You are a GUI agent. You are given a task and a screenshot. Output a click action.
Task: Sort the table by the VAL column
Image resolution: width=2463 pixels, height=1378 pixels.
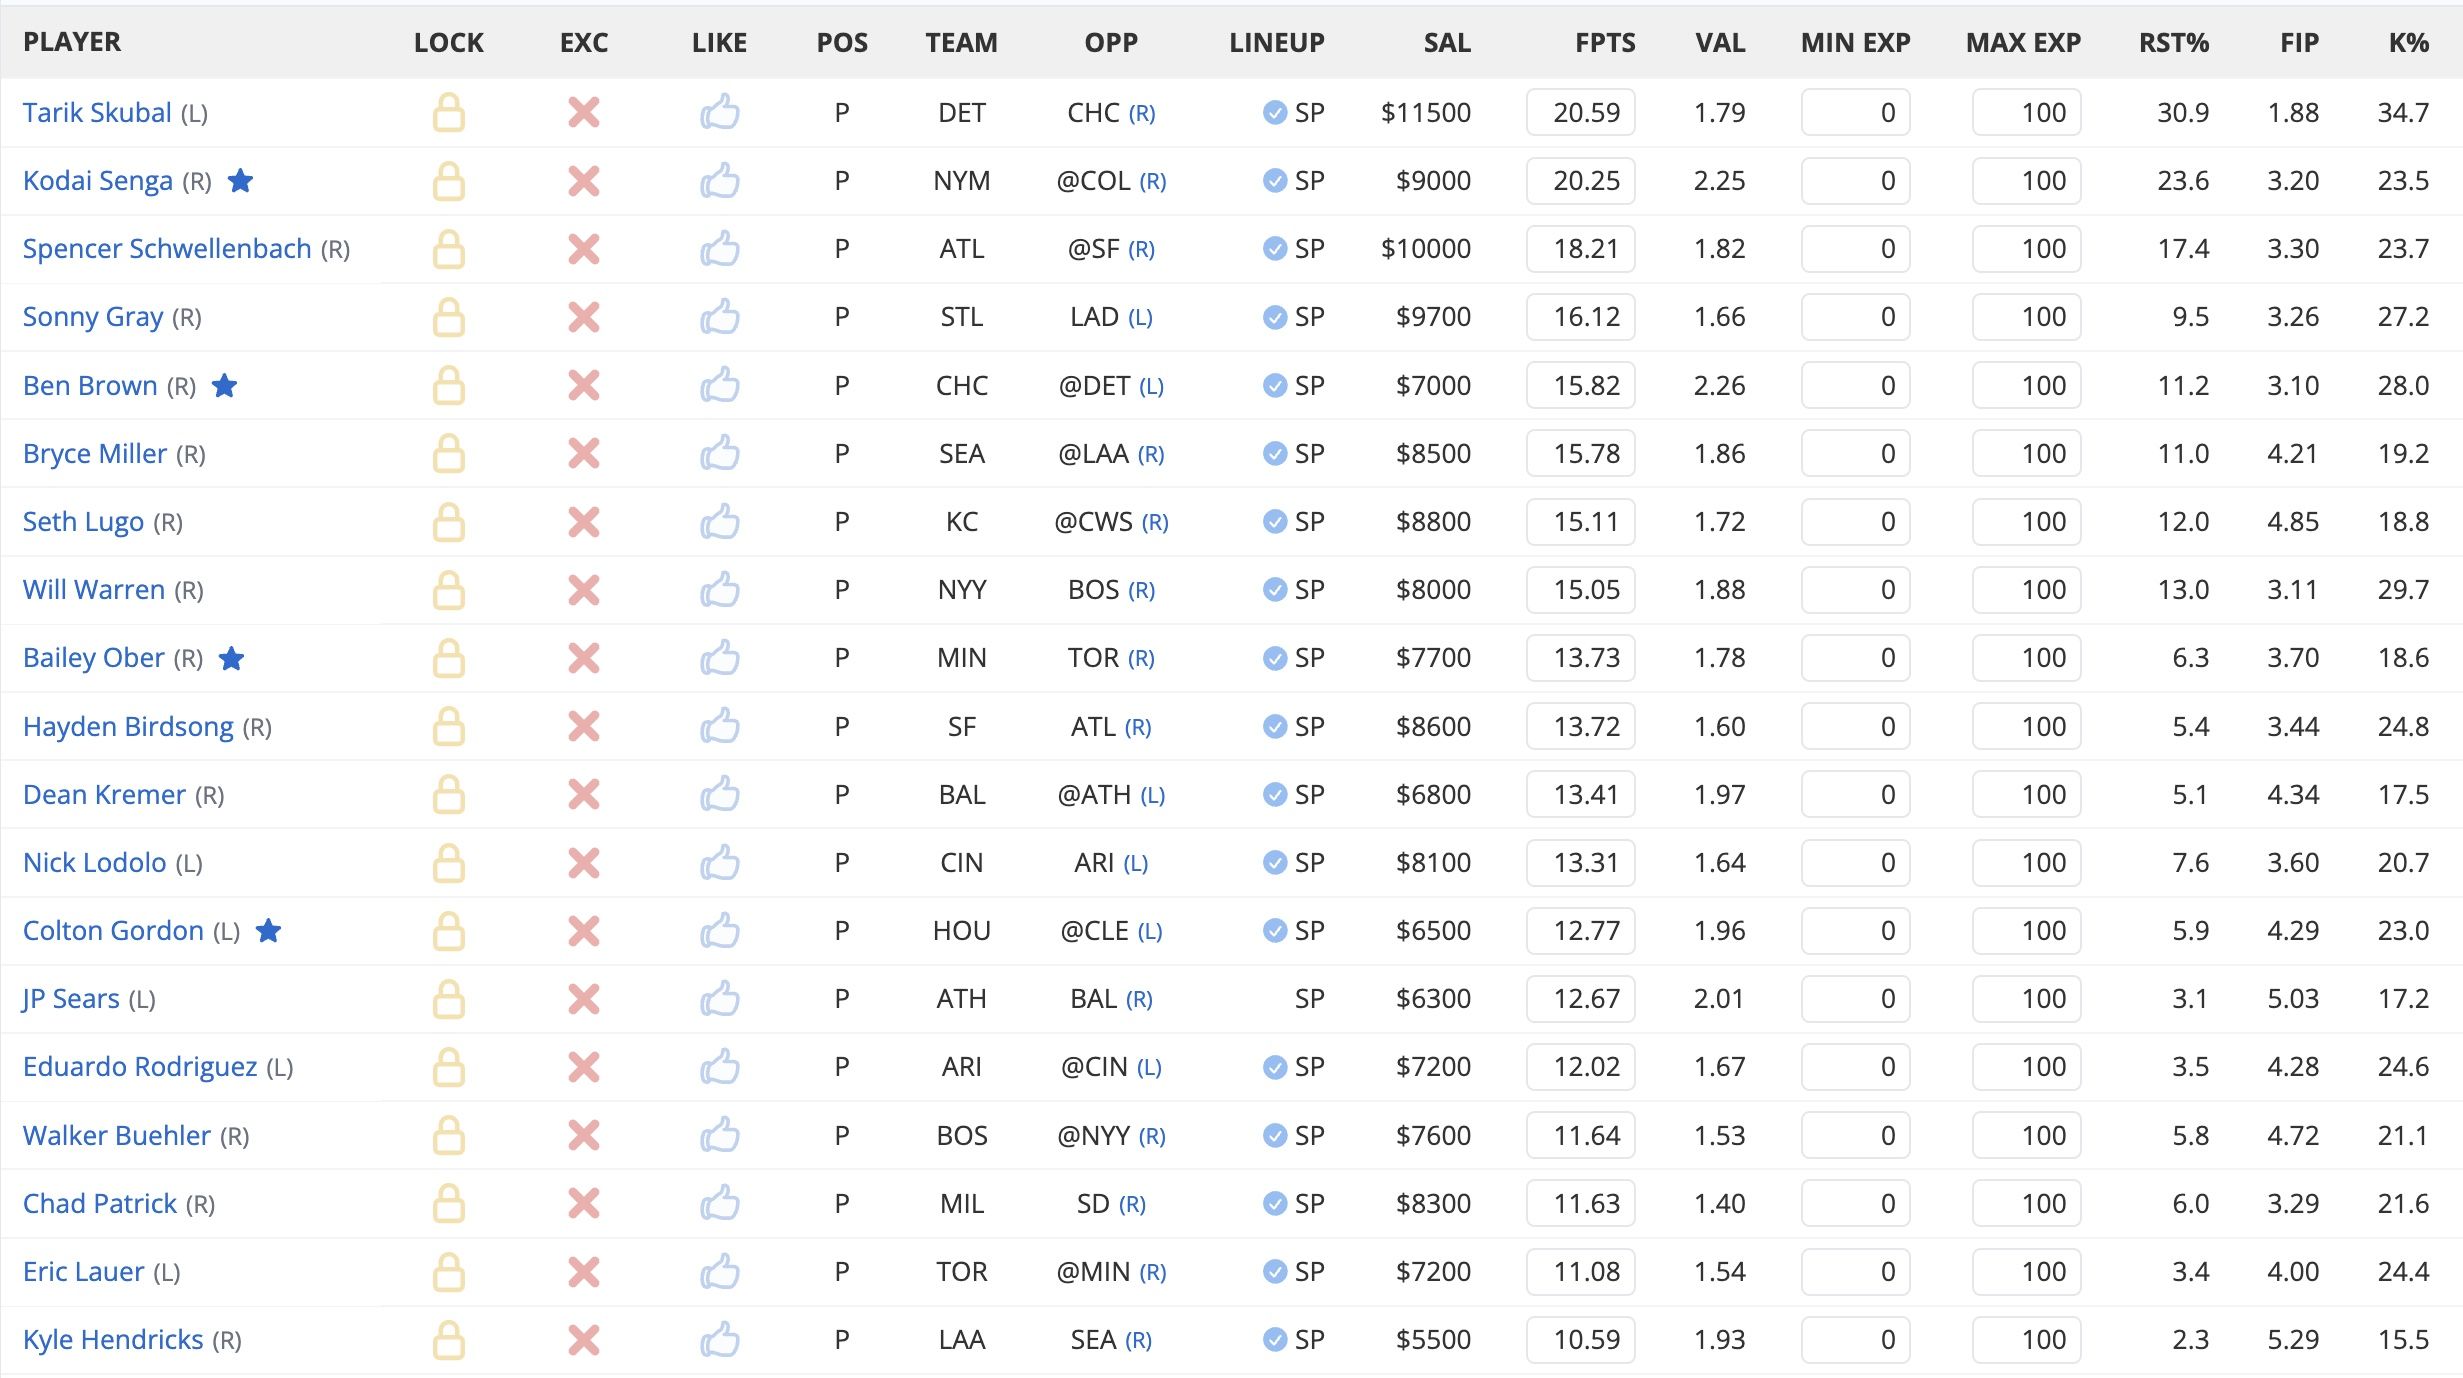tap(1720, 42)
